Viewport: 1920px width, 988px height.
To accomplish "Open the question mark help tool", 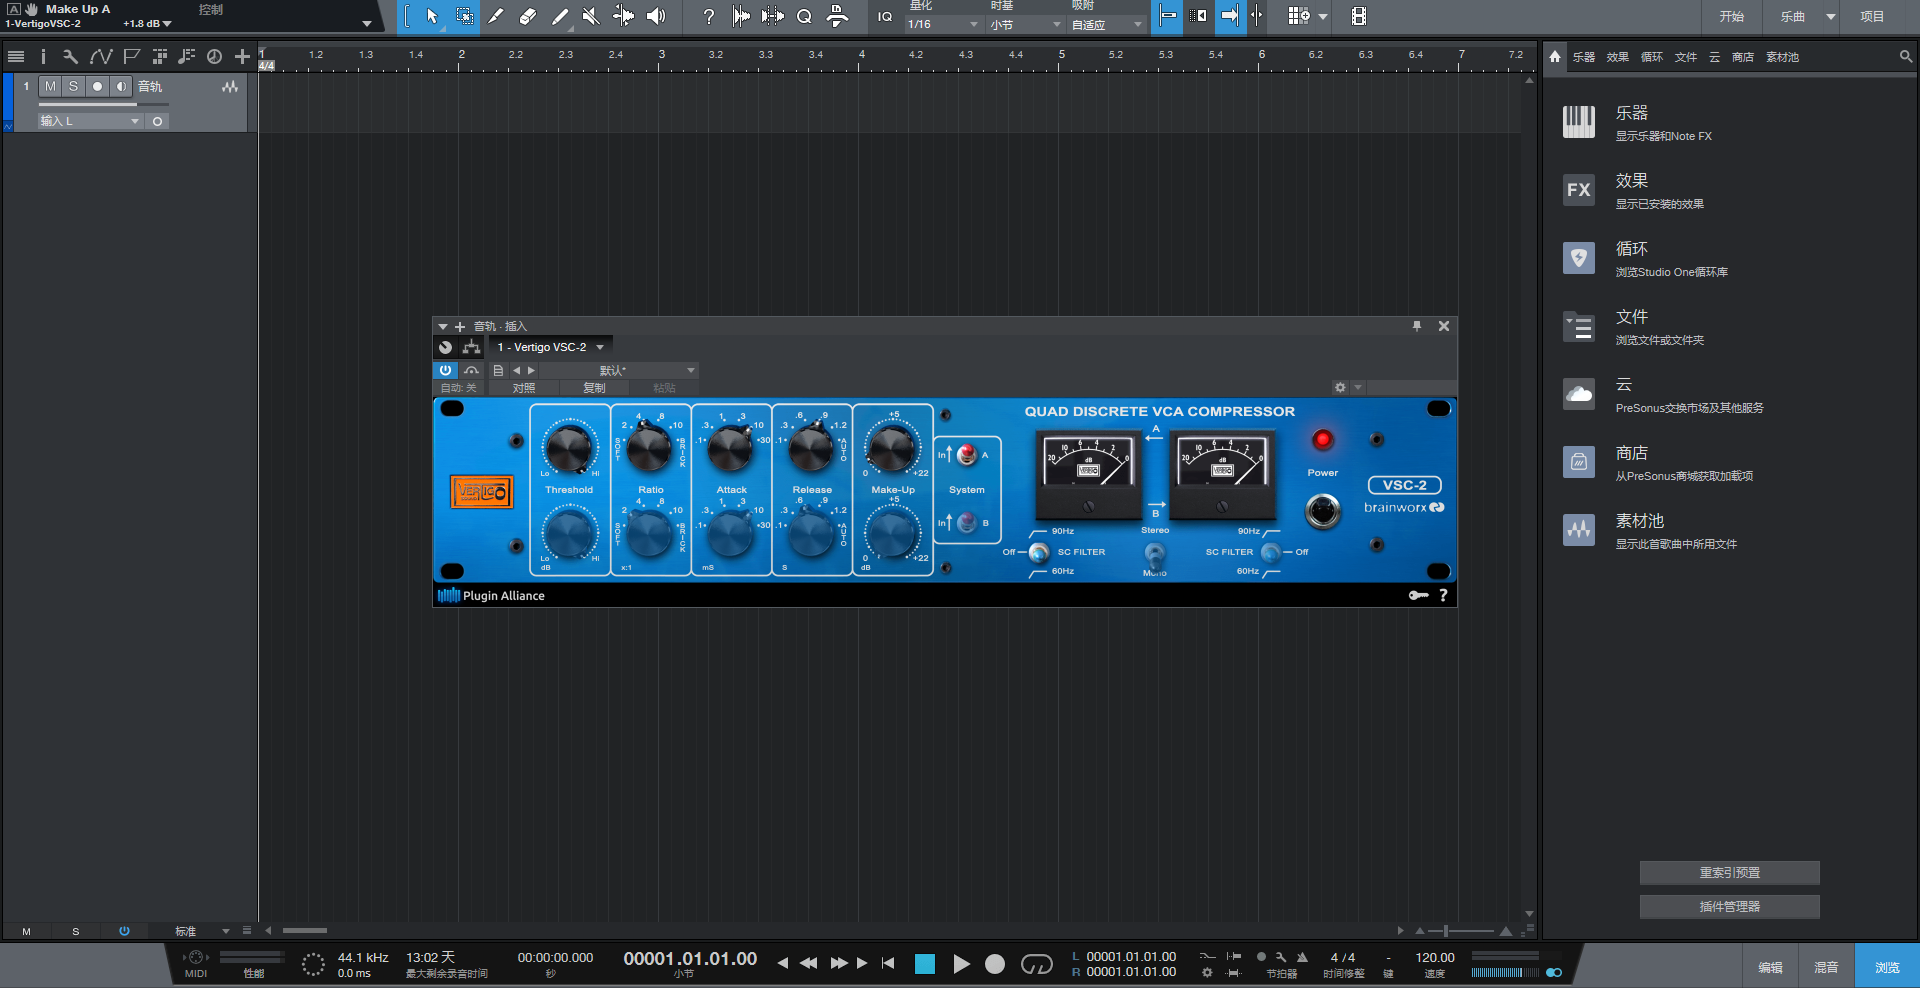I will tap(708, 16).
